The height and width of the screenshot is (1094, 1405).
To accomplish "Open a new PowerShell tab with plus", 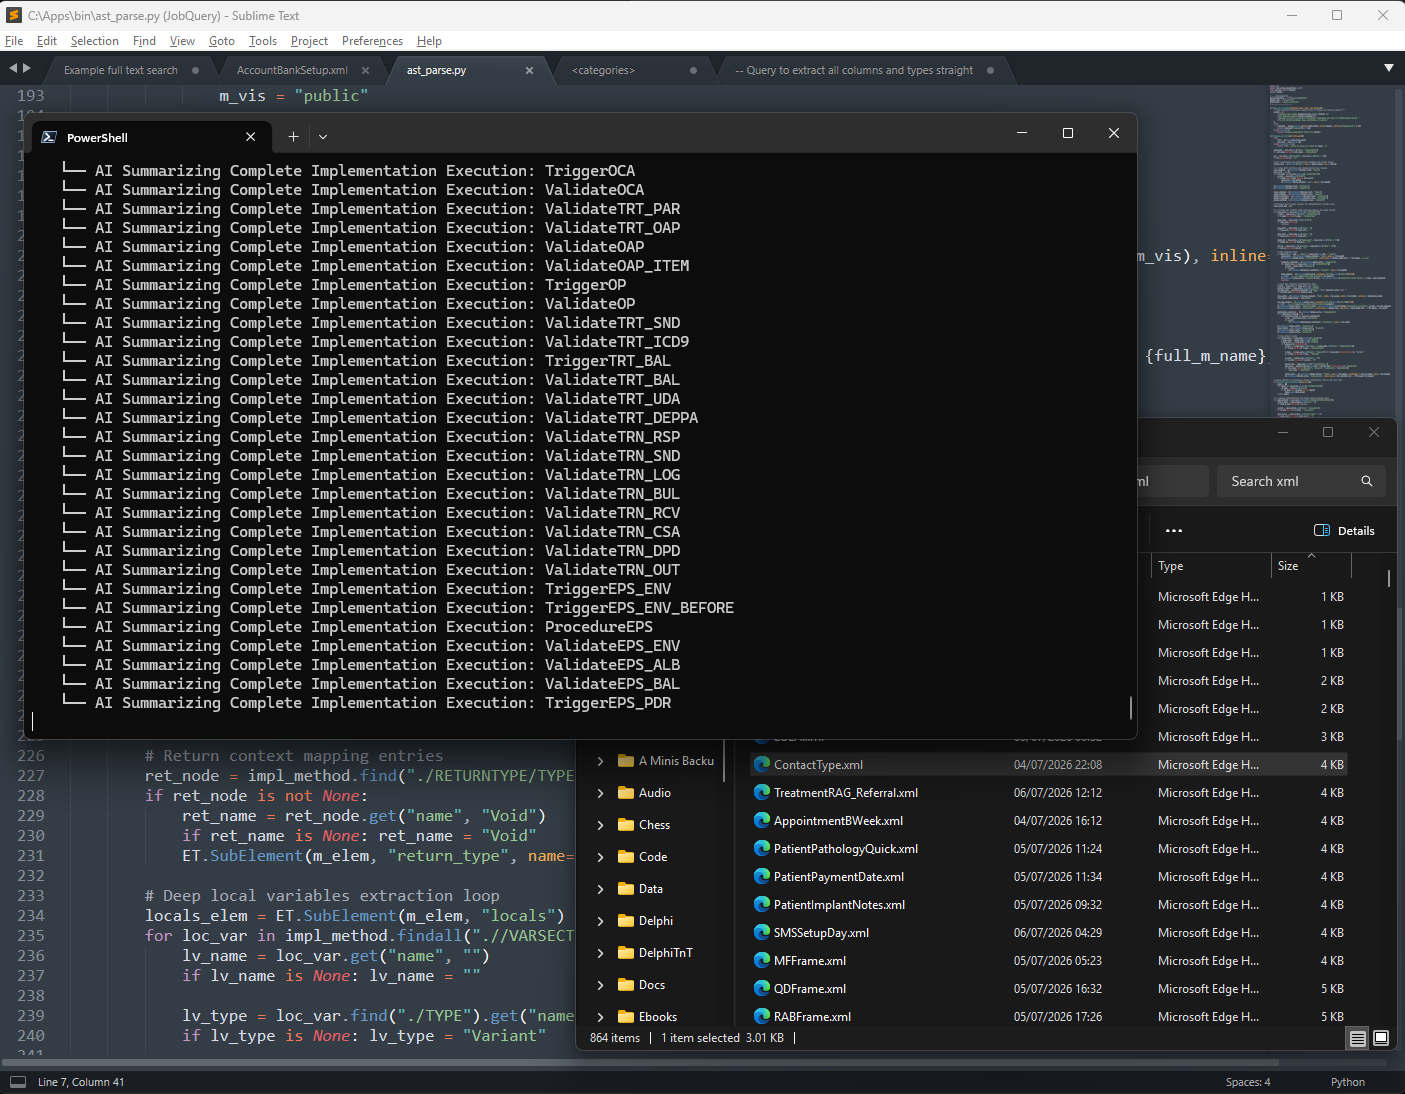I will (x=293, y=136).
